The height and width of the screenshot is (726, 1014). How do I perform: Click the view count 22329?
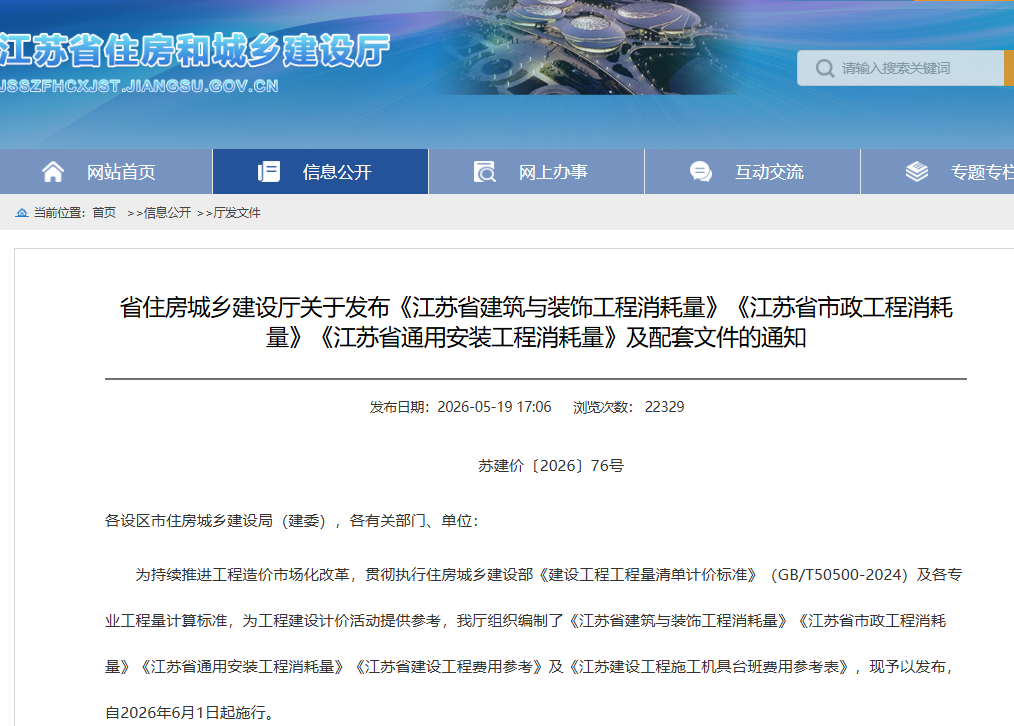pyautogui.click(x=664, y=407)
